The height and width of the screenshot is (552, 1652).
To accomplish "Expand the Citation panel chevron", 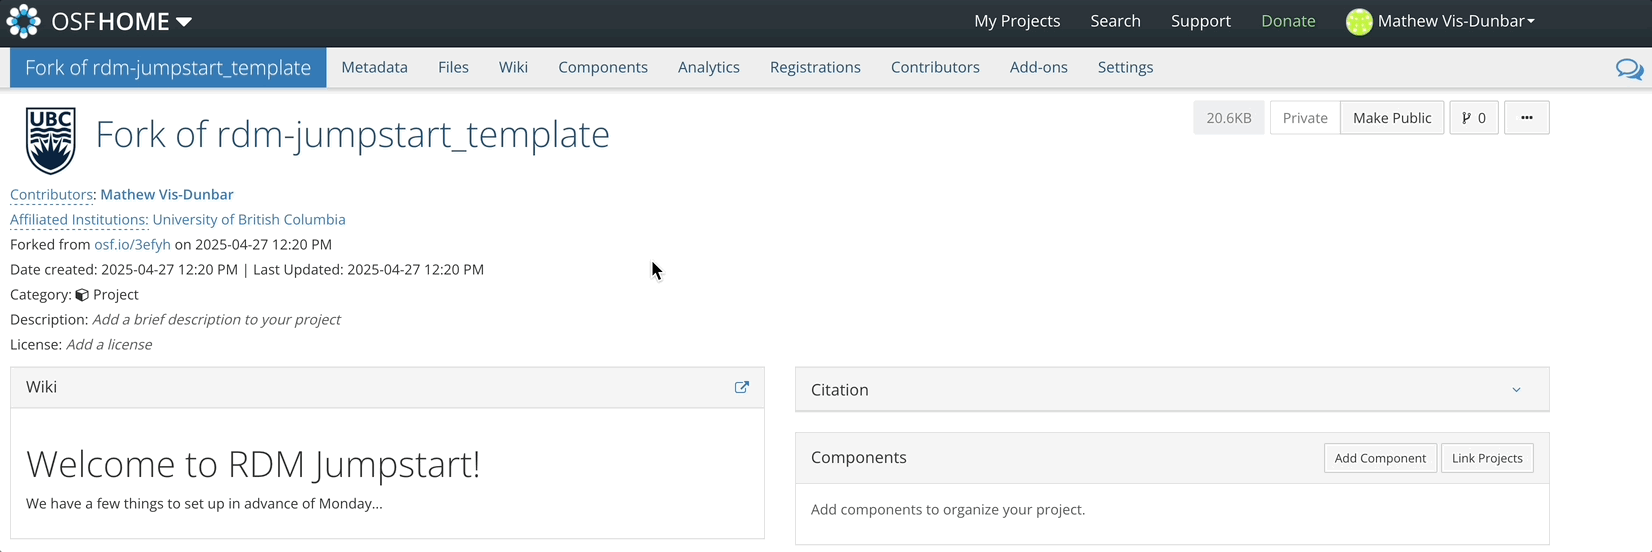I will click(x=1516, y=390).
